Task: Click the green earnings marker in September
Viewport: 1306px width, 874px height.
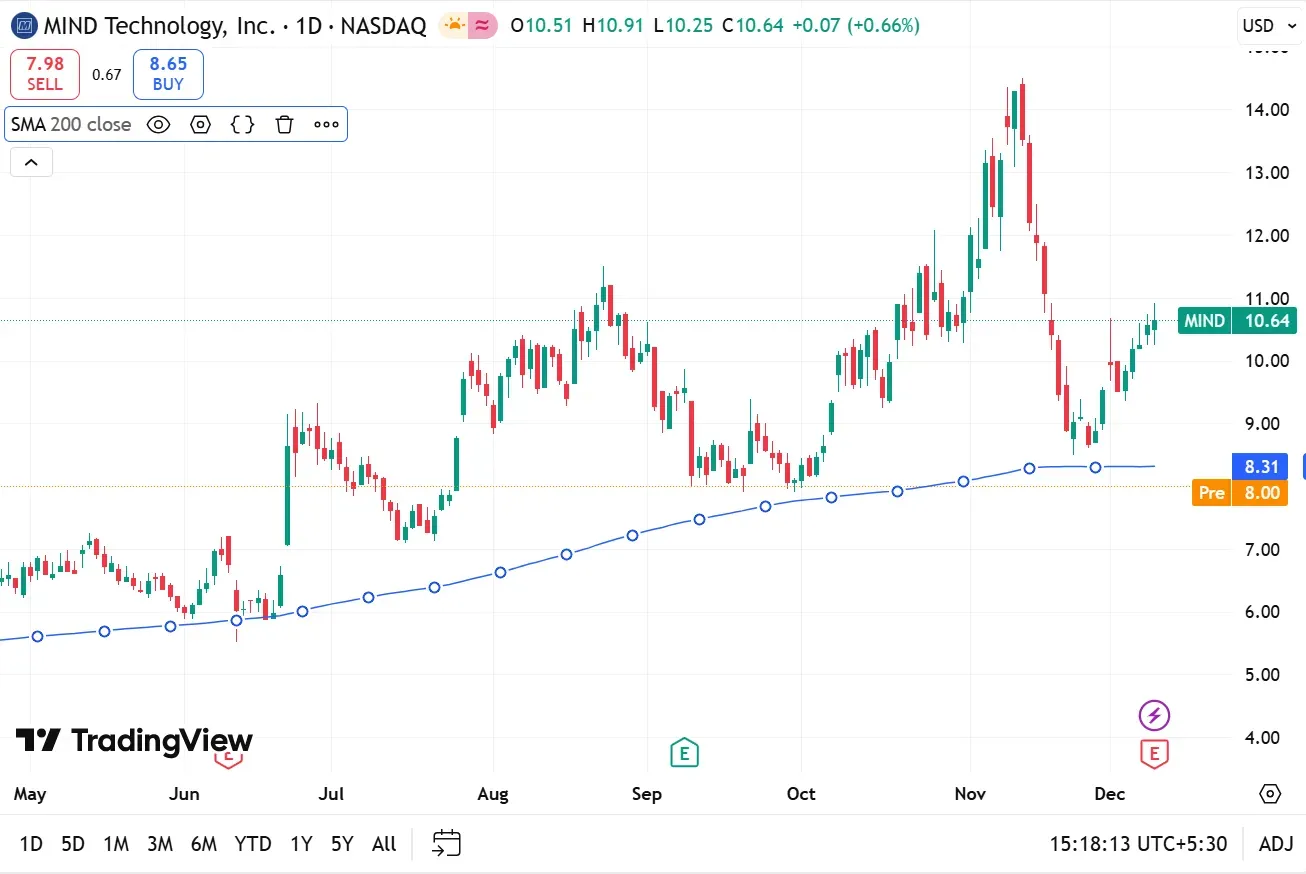Action: point(684,752)
